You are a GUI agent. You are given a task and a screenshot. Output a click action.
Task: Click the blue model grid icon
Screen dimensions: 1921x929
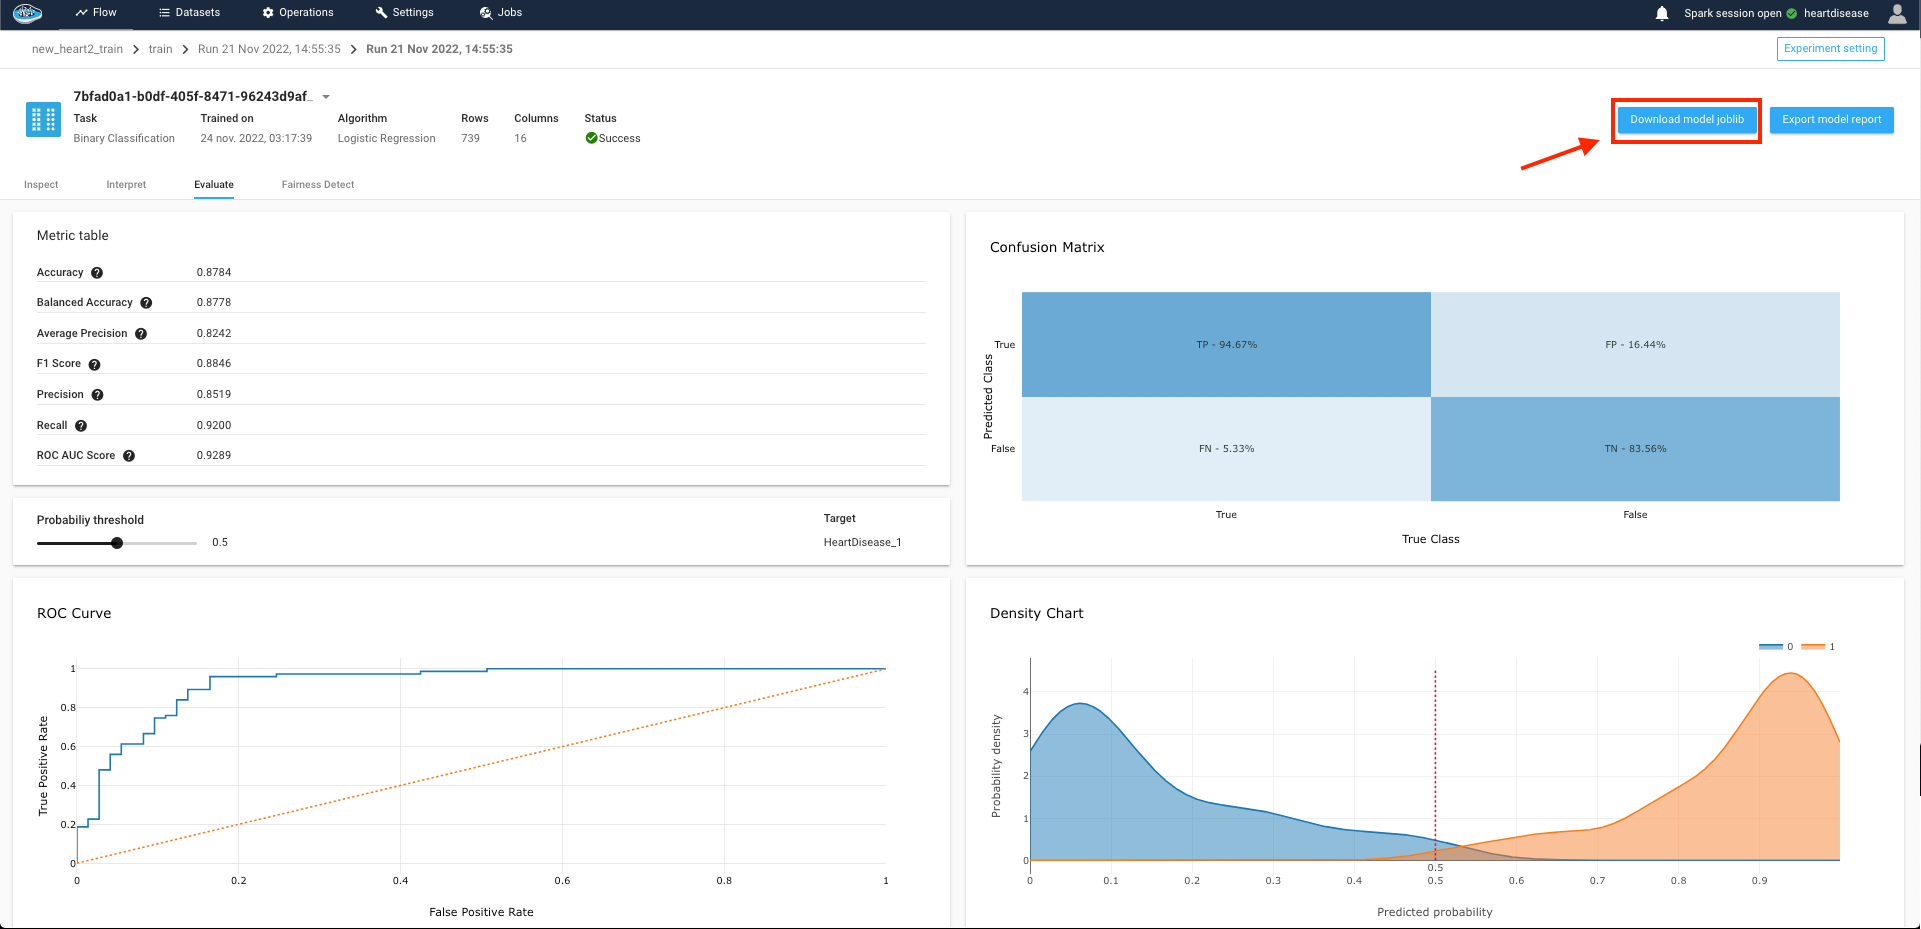43,120
